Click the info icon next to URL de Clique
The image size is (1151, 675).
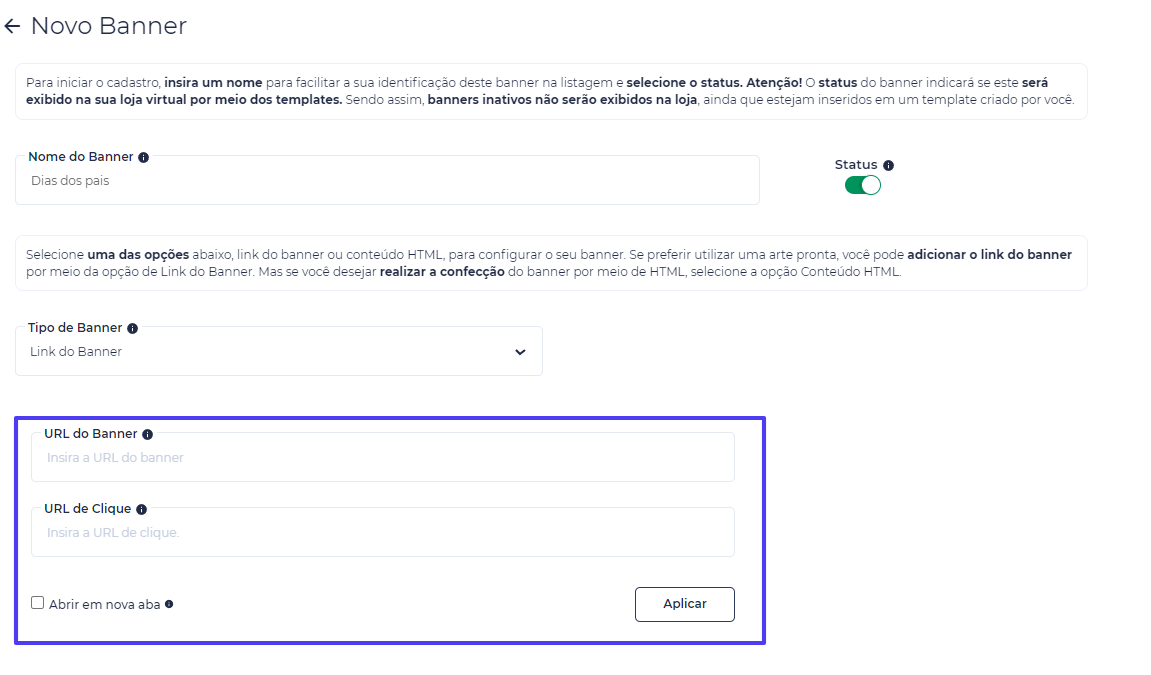pyautogui.click(x=142, y=509)
